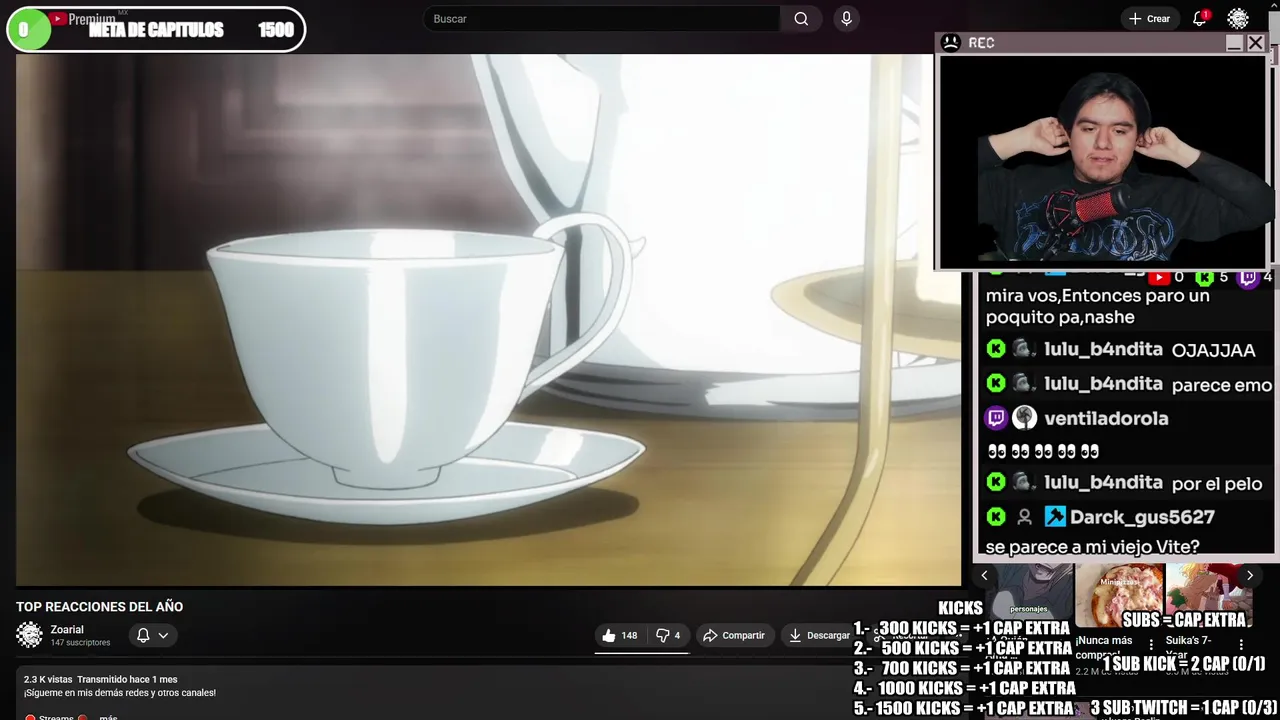The height and width of the screenshot is (720, 1280).
Task: Open the Zoarial channel avatar
Action: pyautogui.click(x=29, y=635)
